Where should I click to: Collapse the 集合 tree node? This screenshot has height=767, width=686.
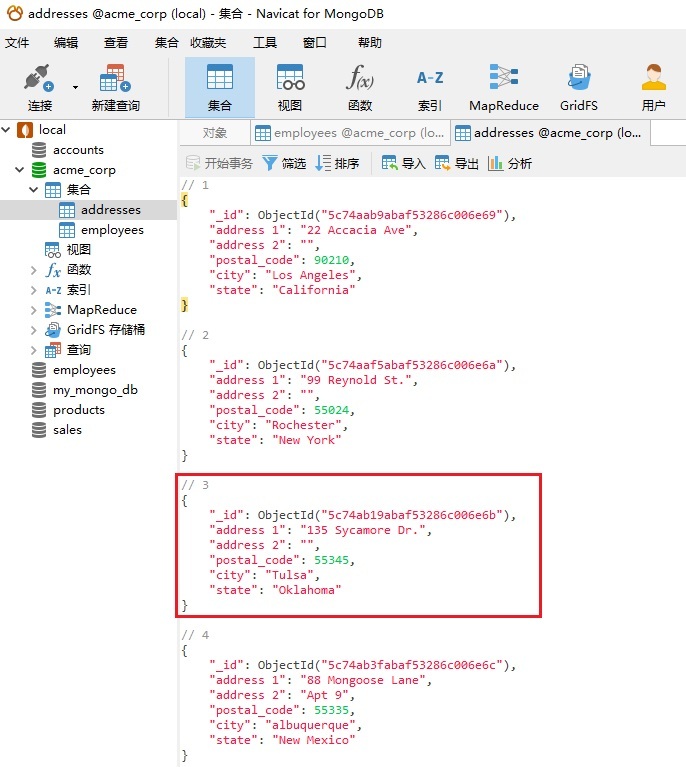tap(33, 189)
